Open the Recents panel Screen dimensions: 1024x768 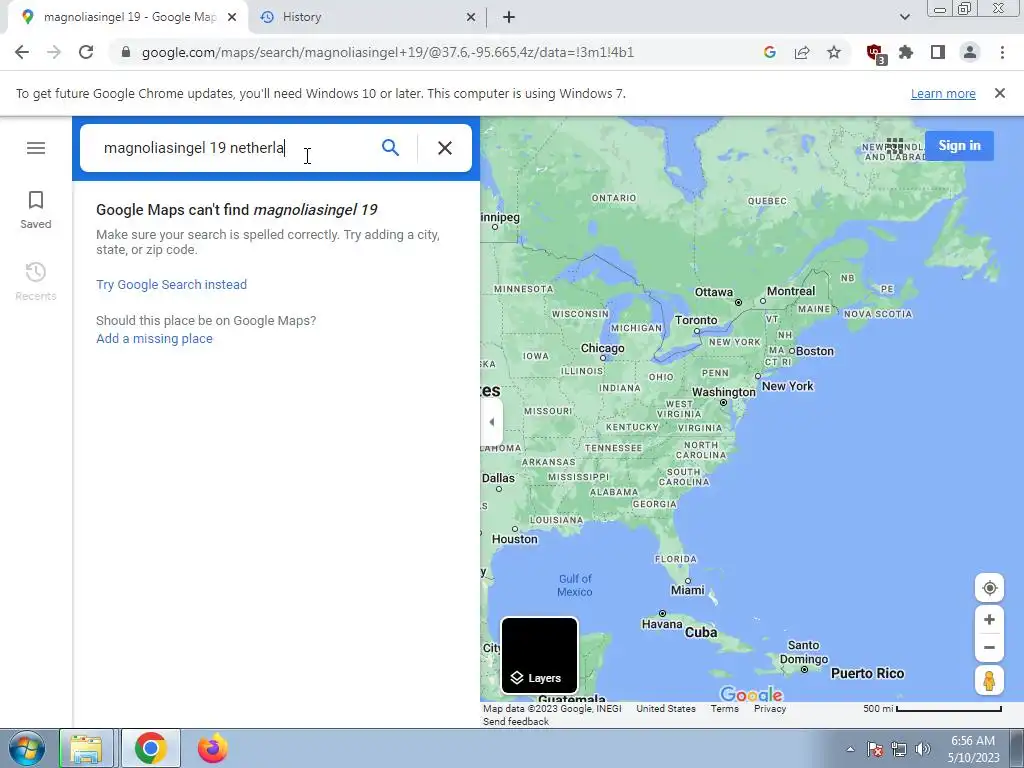pos(36,281)
